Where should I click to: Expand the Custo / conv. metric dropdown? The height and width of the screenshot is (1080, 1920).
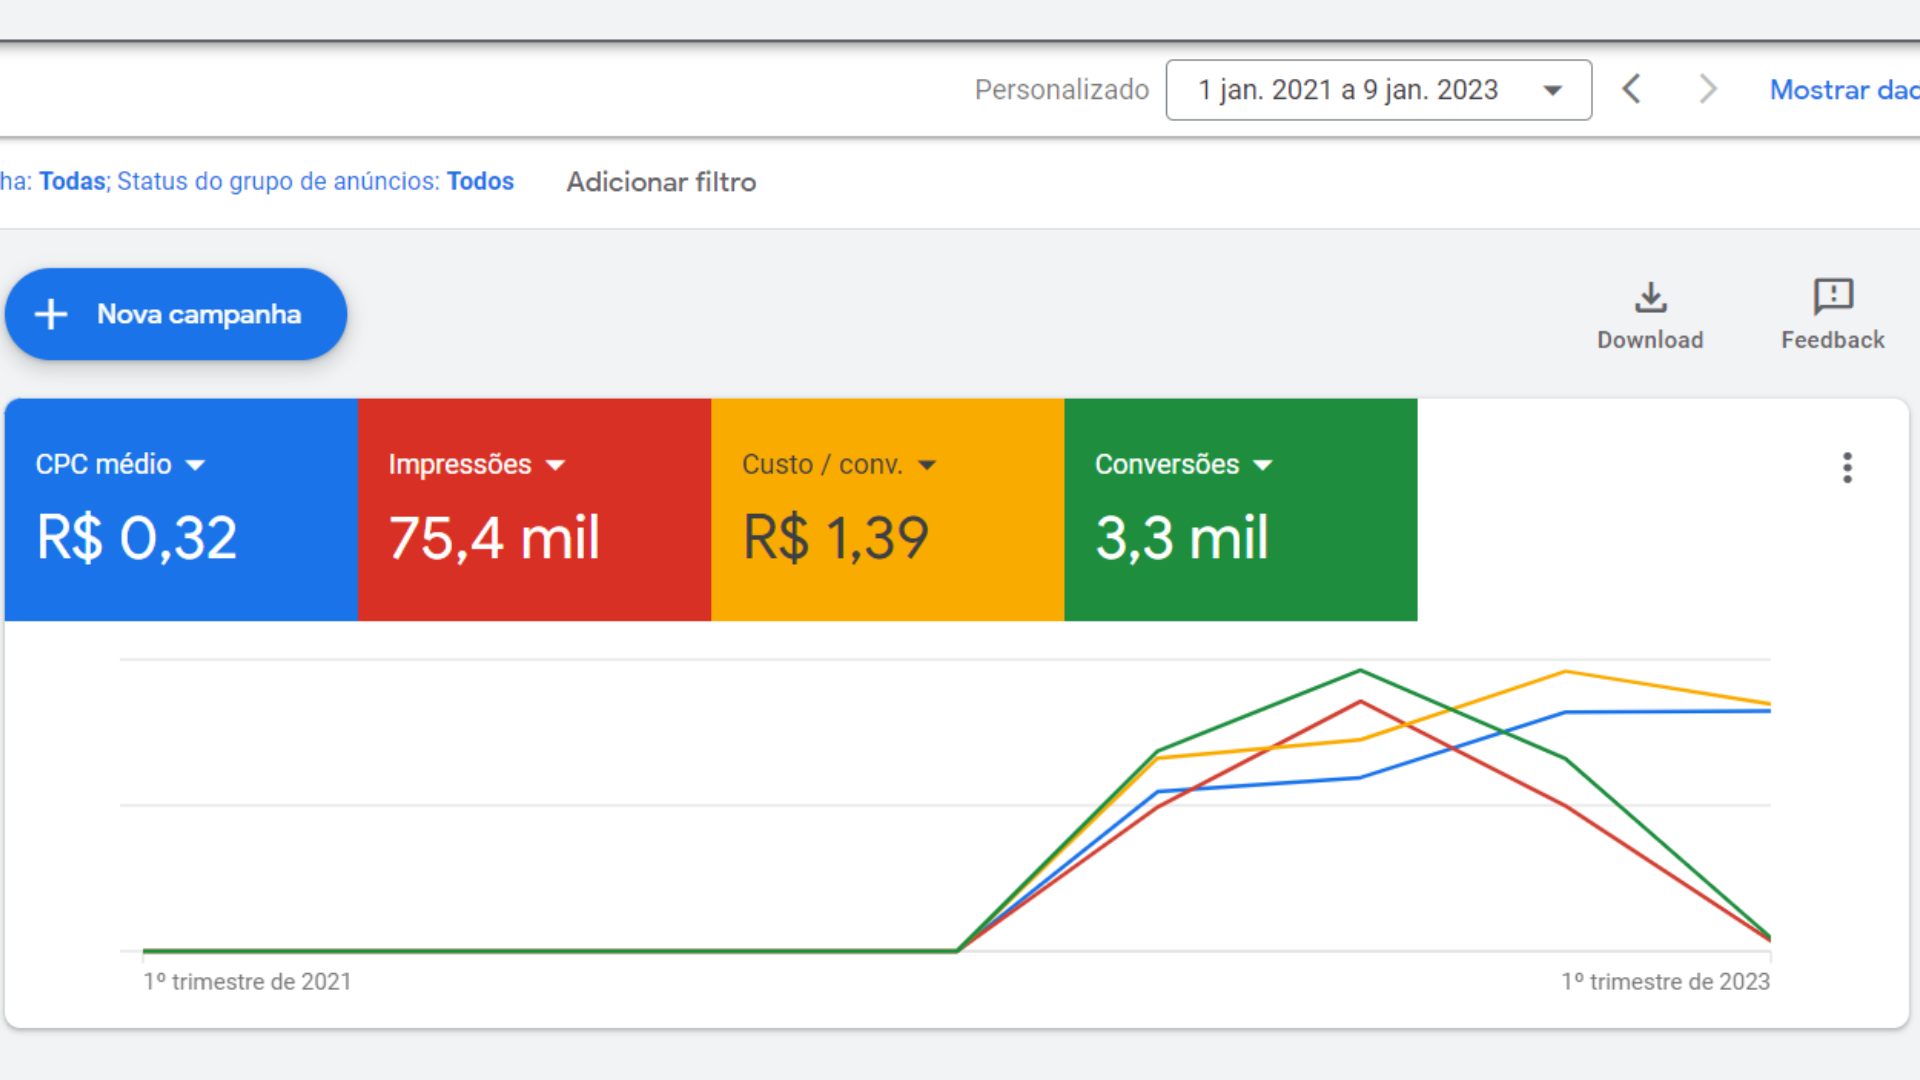[927, 465]
